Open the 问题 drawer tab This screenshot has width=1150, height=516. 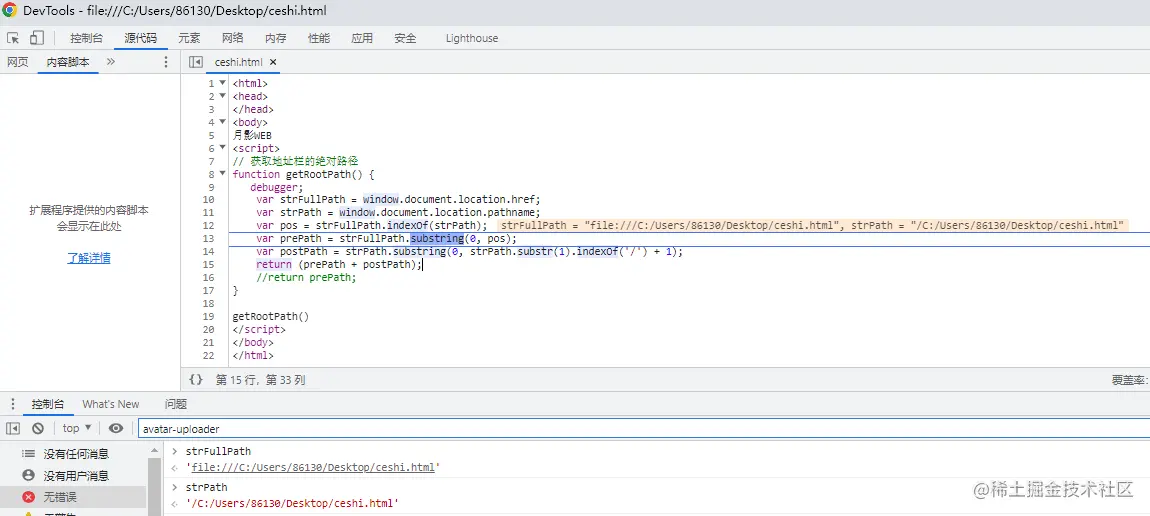[x=175, y=404]
